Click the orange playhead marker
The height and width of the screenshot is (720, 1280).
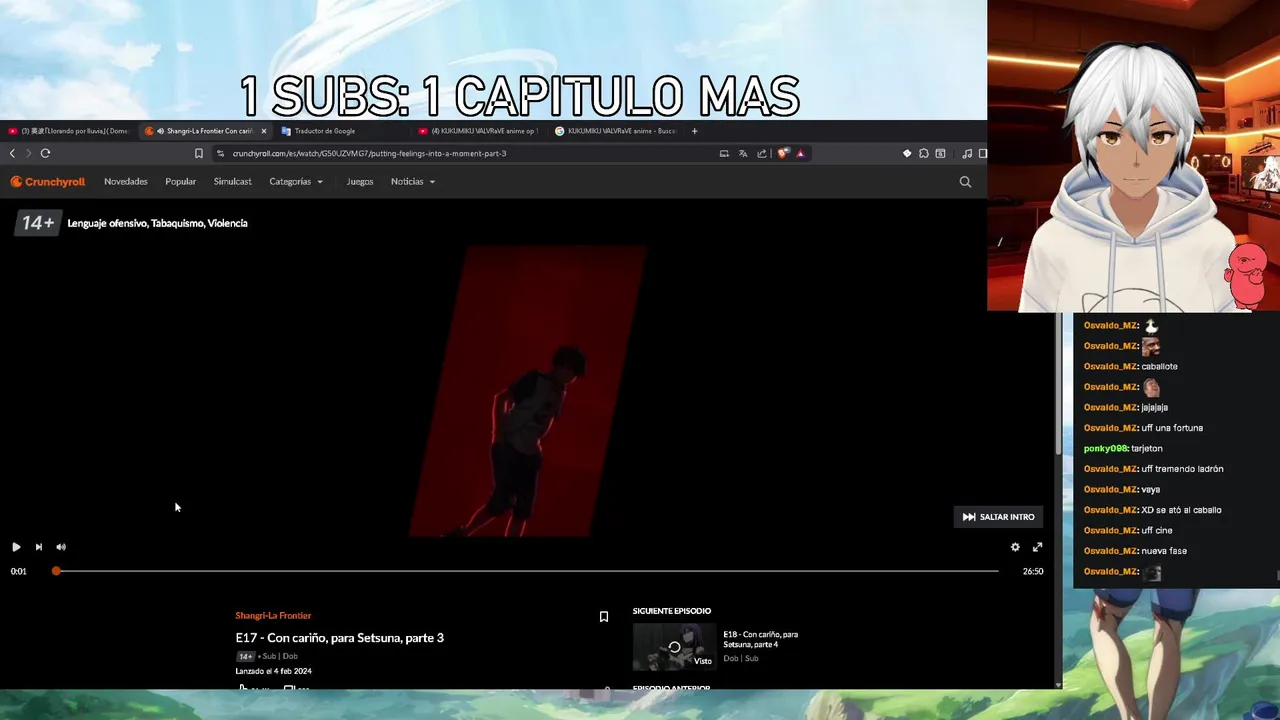click(x=57, y=571)
